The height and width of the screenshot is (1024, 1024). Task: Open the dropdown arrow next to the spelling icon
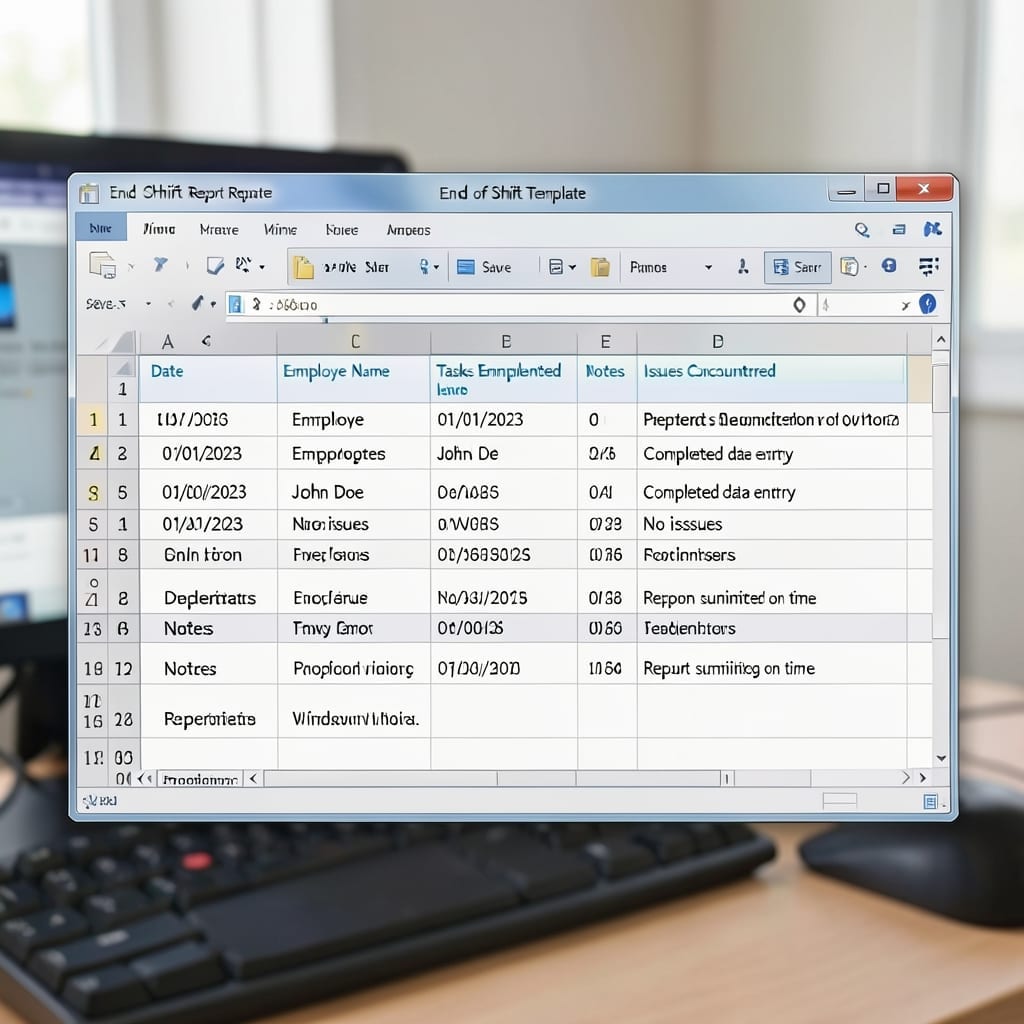262,267
